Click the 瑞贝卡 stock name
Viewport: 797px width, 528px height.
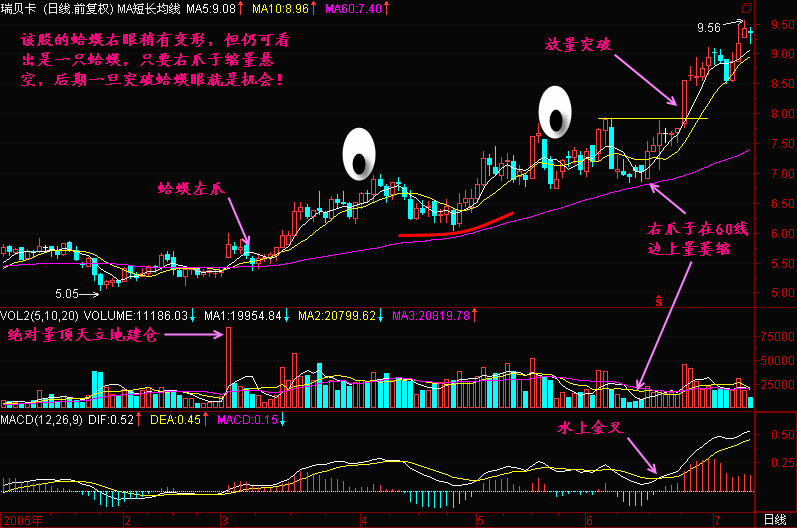click(x=21, y=9)
